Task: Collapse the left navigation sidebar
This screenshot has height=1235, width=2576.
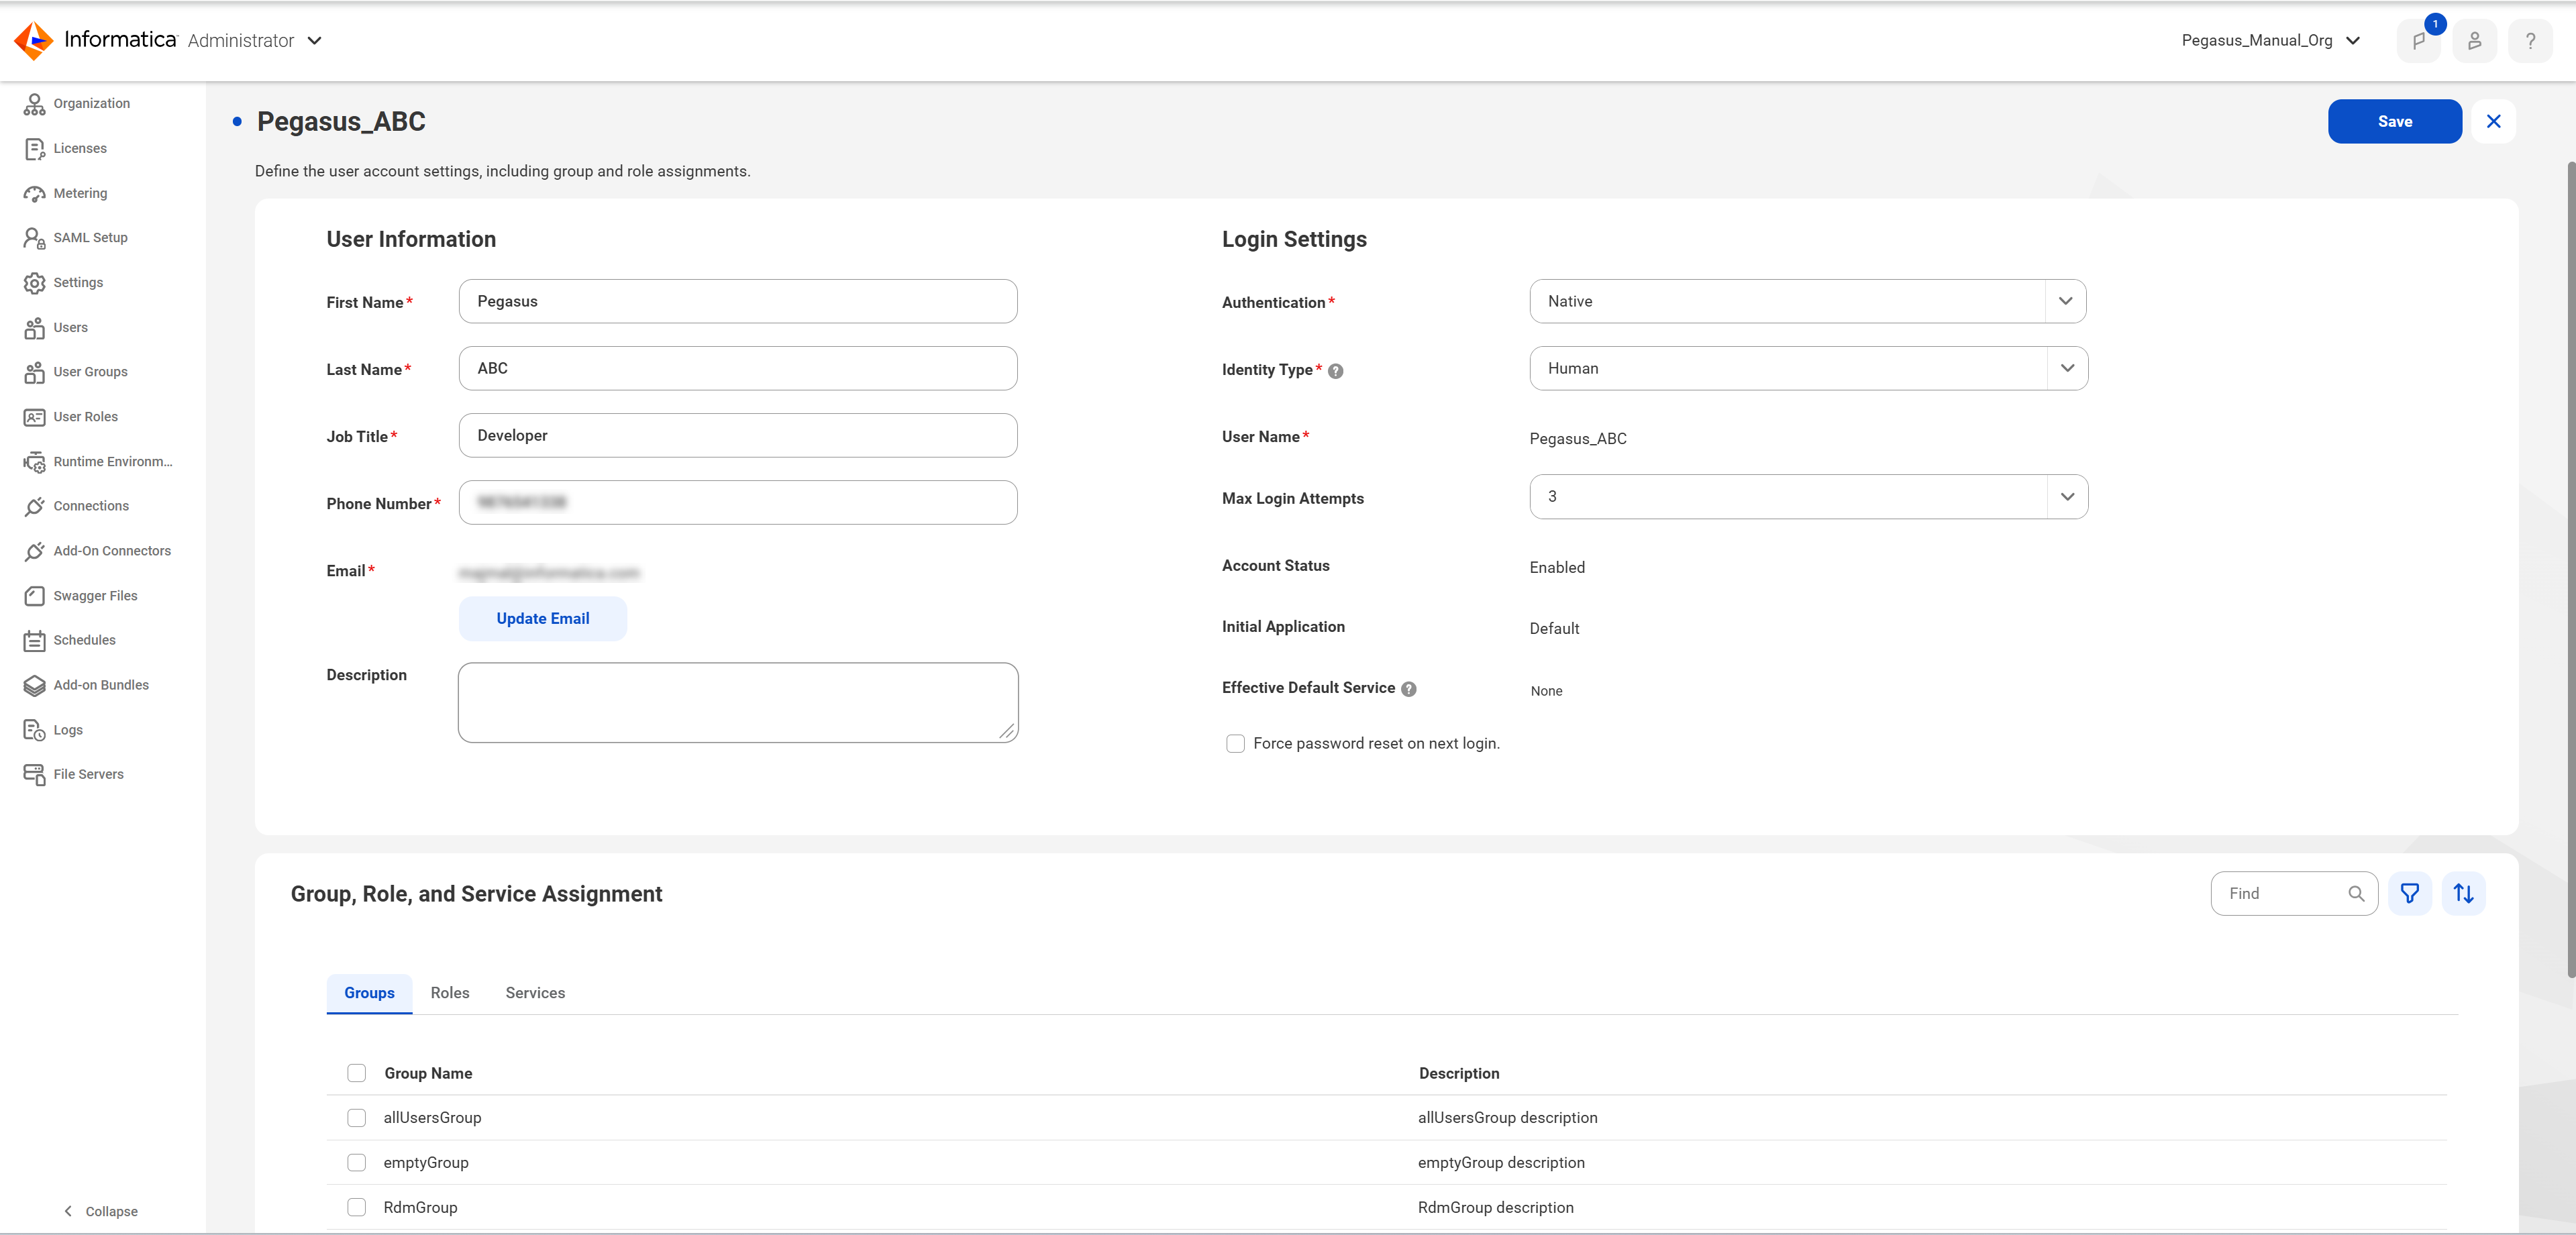Action: point(100,1211)
